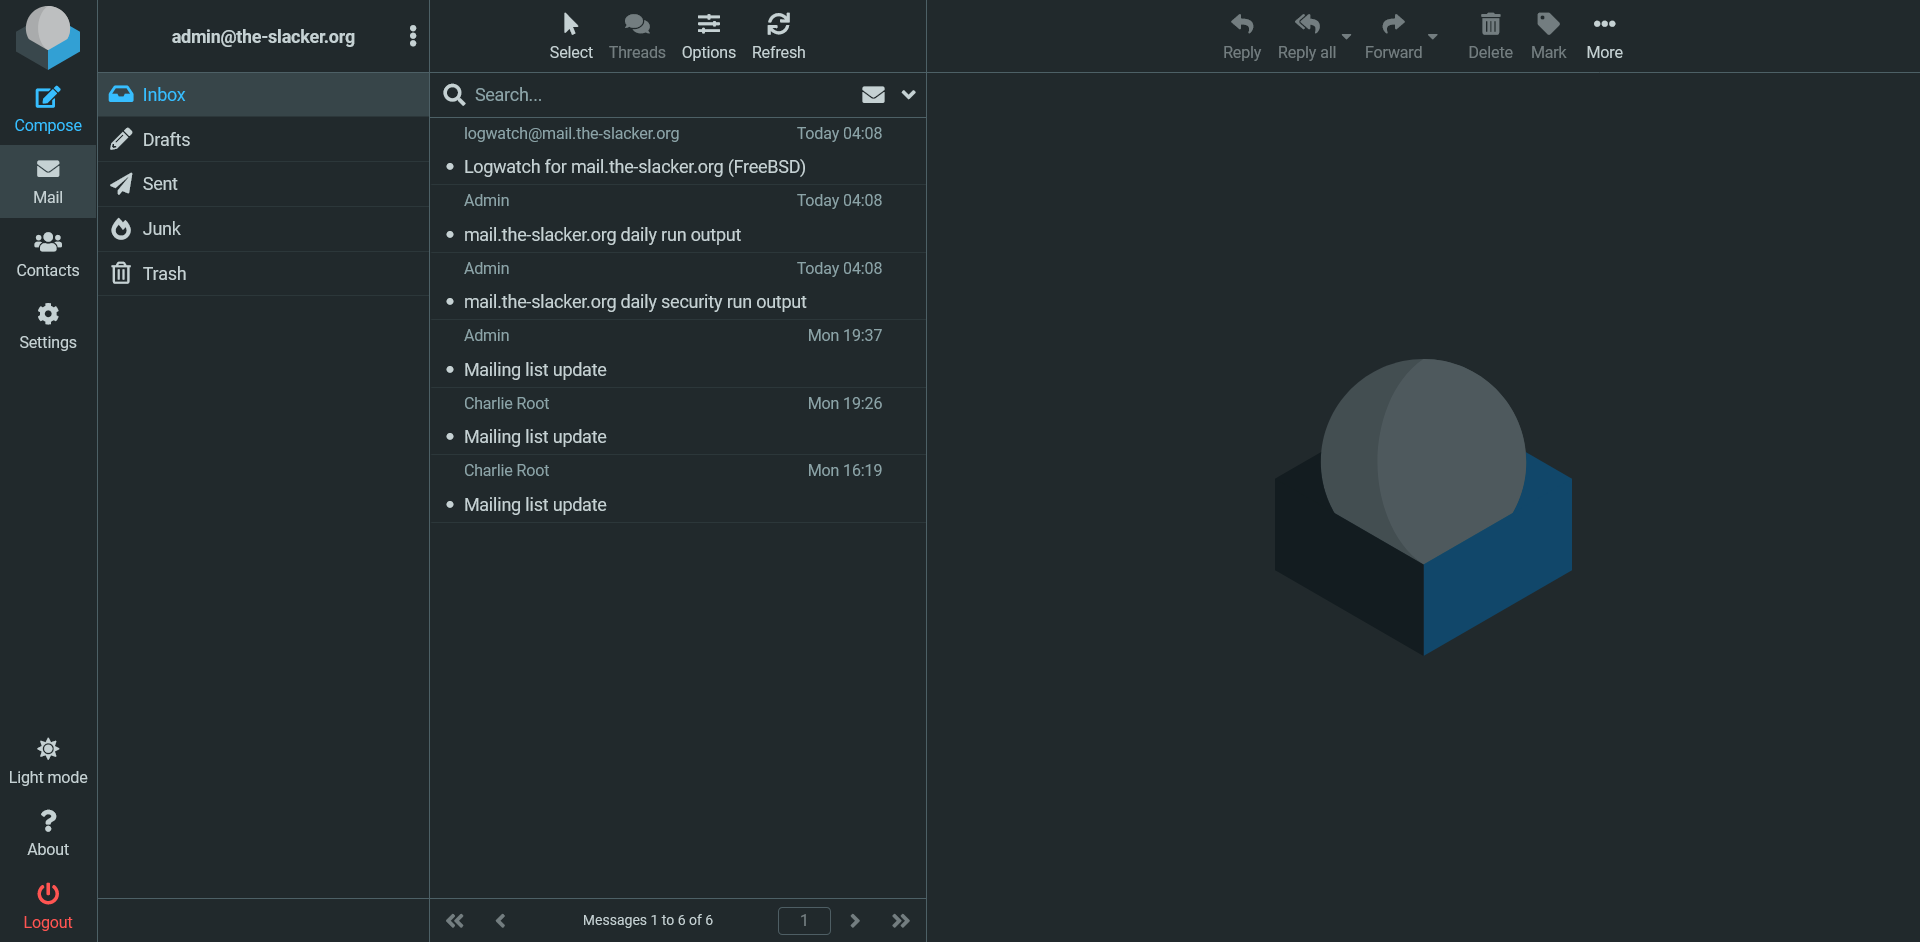Open the Compose window
The width and height of the screenshot is (1920, 942).
(x=47, y=108)
